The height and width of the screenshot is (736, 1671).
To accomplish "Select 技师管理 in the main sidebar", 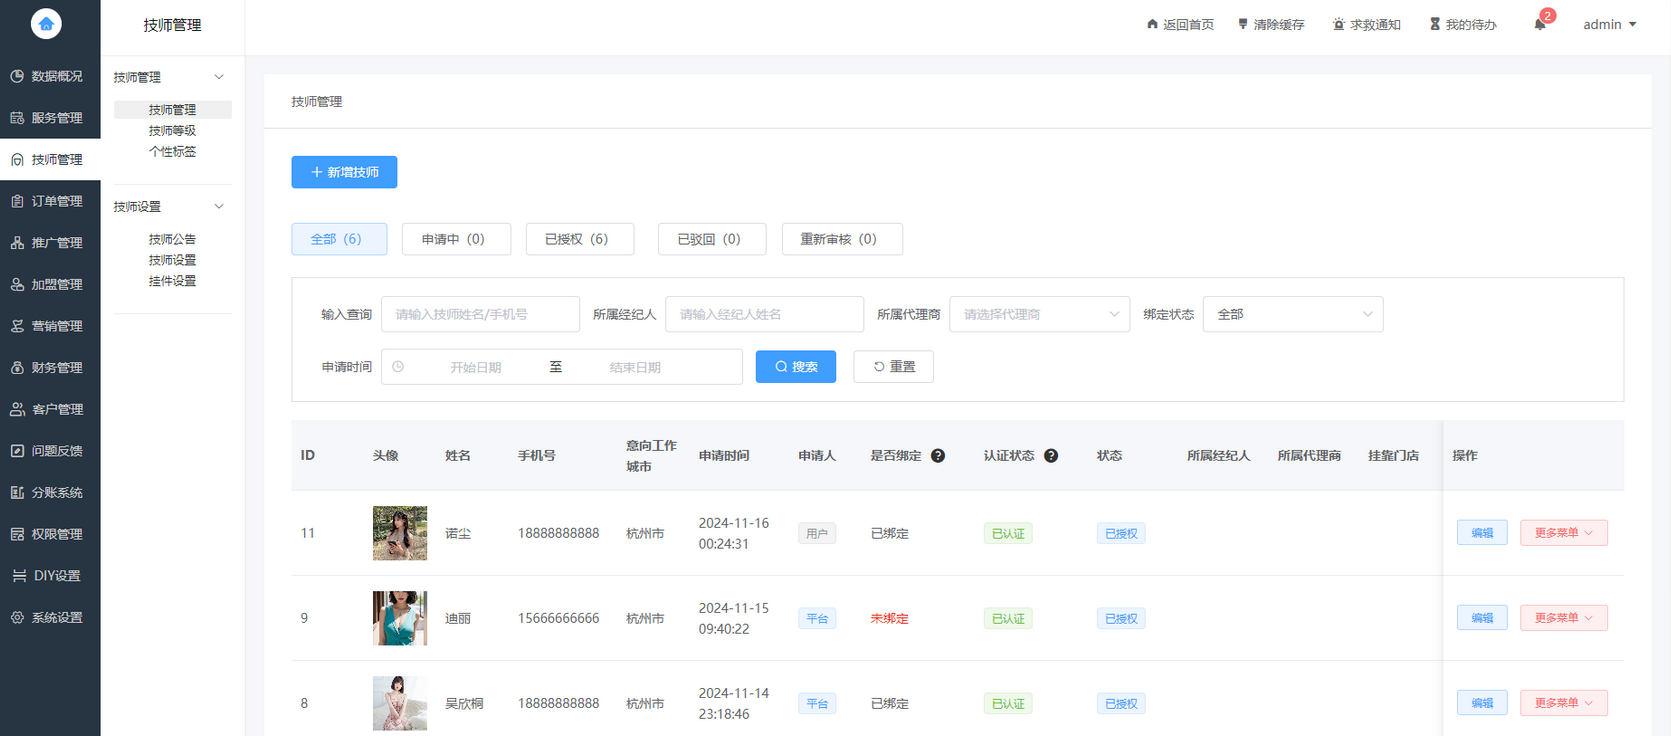I will click(x=50, y=160).
